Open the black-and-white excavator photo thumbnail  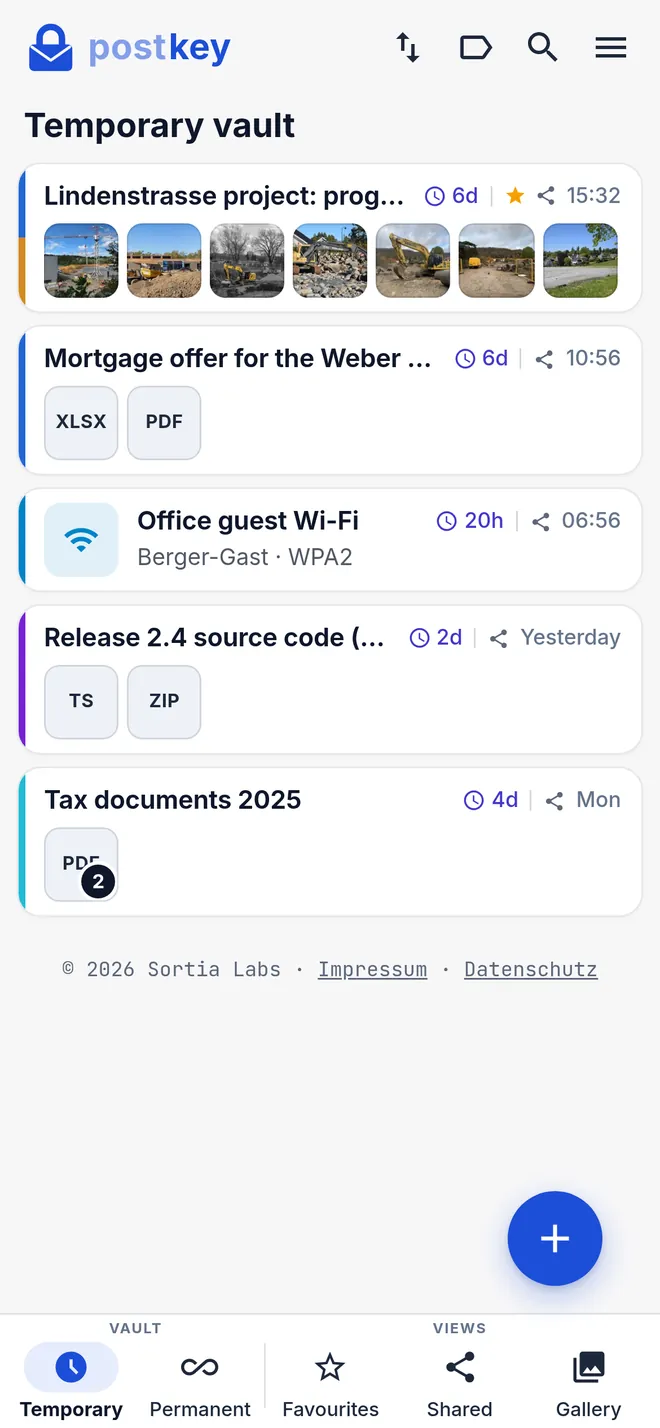click(247, 261)
